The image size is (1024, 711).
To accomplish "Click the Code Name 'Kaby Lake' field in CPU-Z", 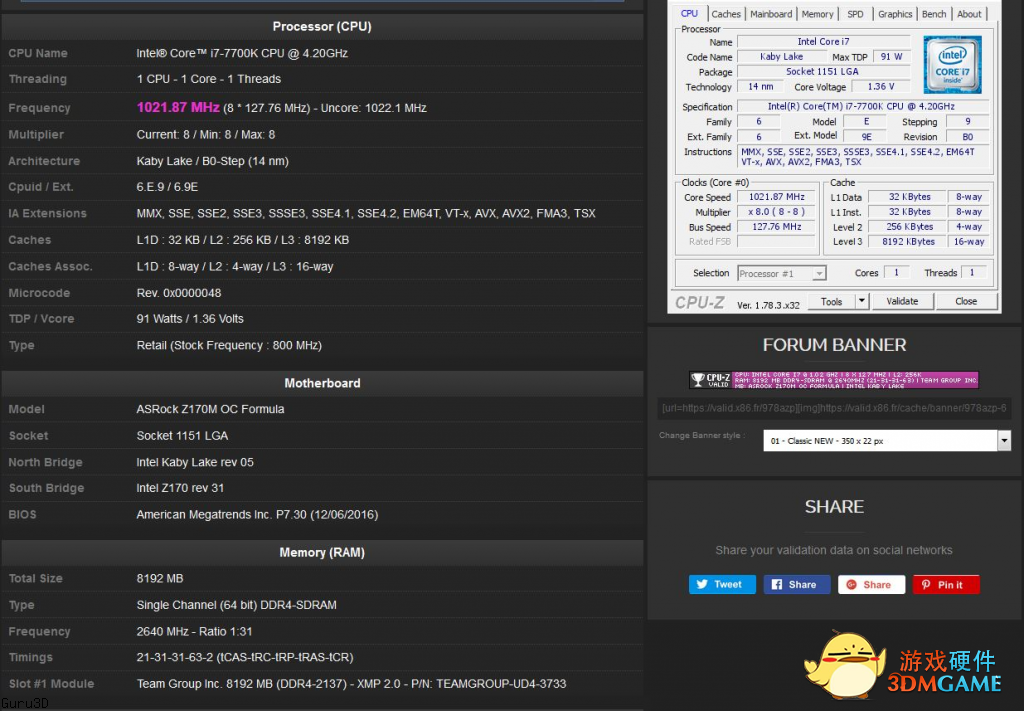I will 781,57.
